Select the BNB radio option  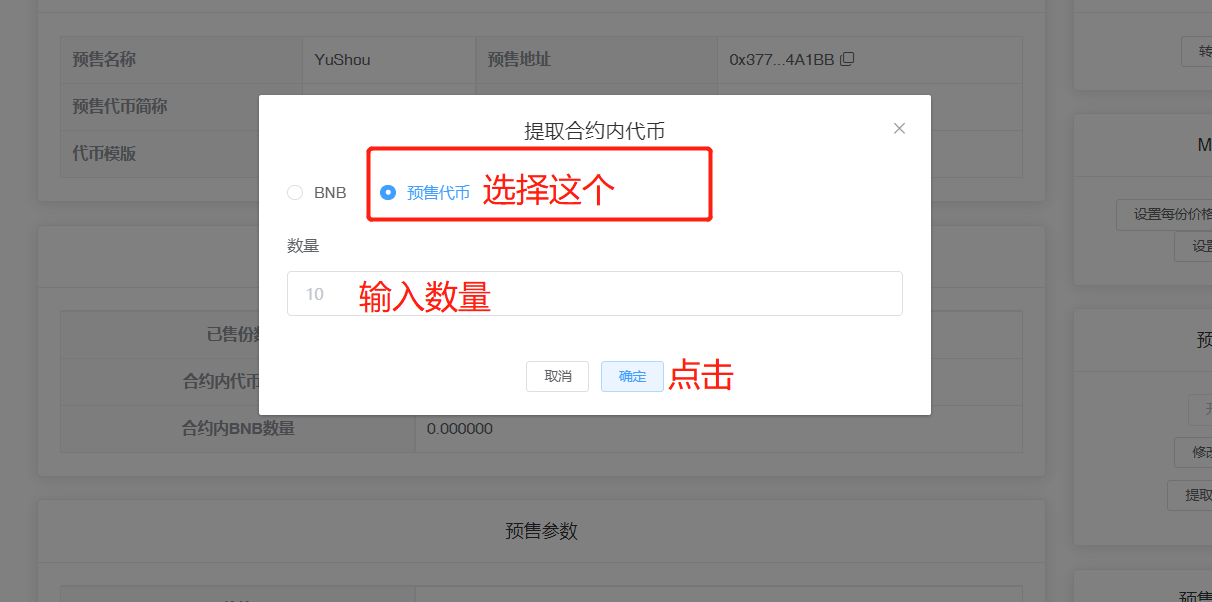tap(295, 193)
